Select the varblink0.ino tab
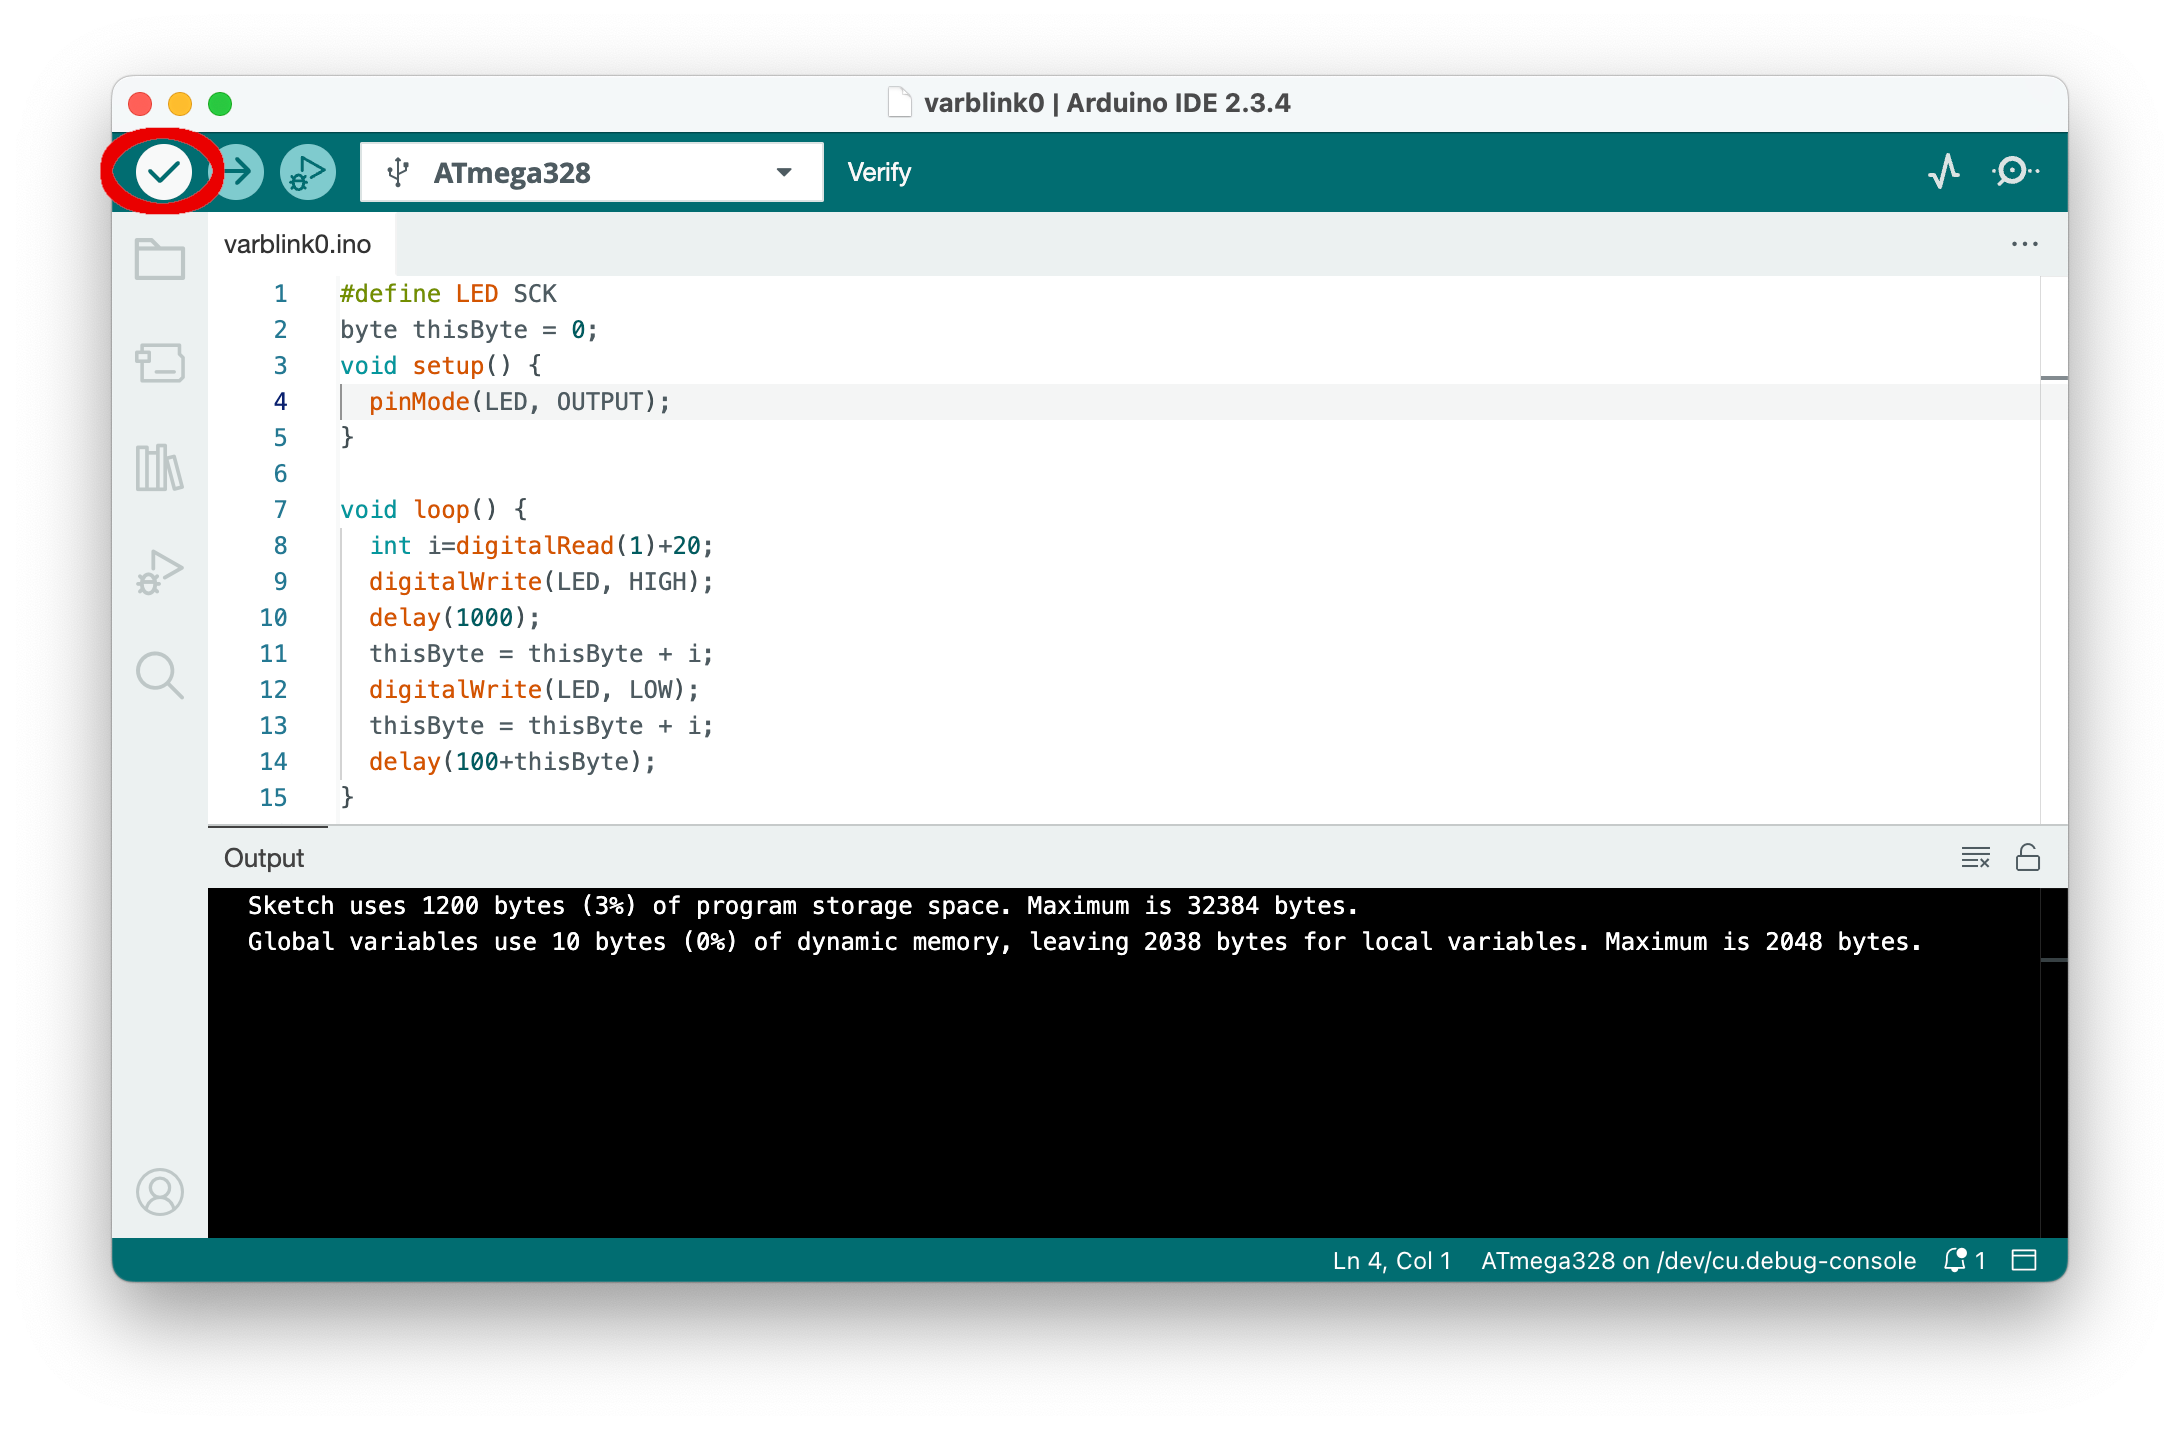The height and width of the screenshot is (1430, 2180). click(x=298, y=244)
